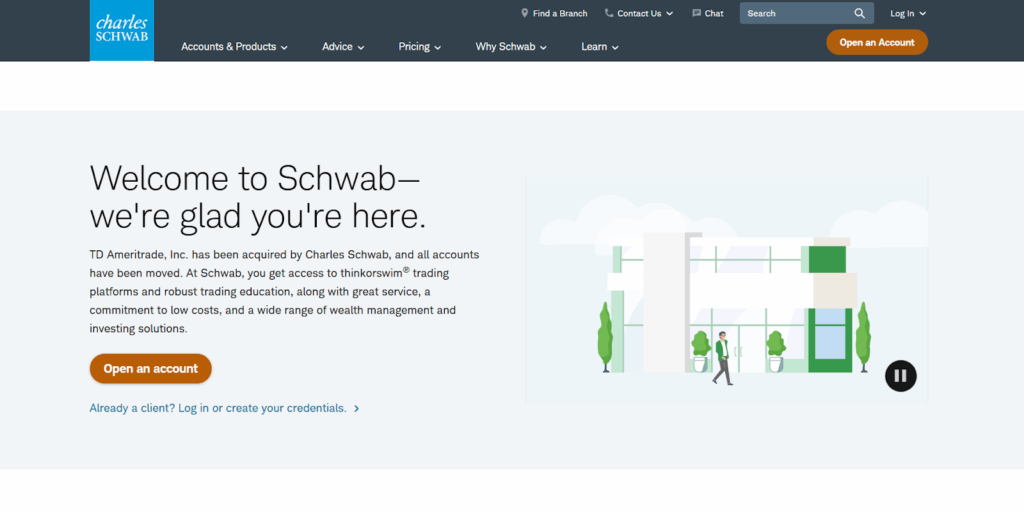This screenshot has height=512, width=1024.
Task: Open the Advice menu
Action: (343, 47)
